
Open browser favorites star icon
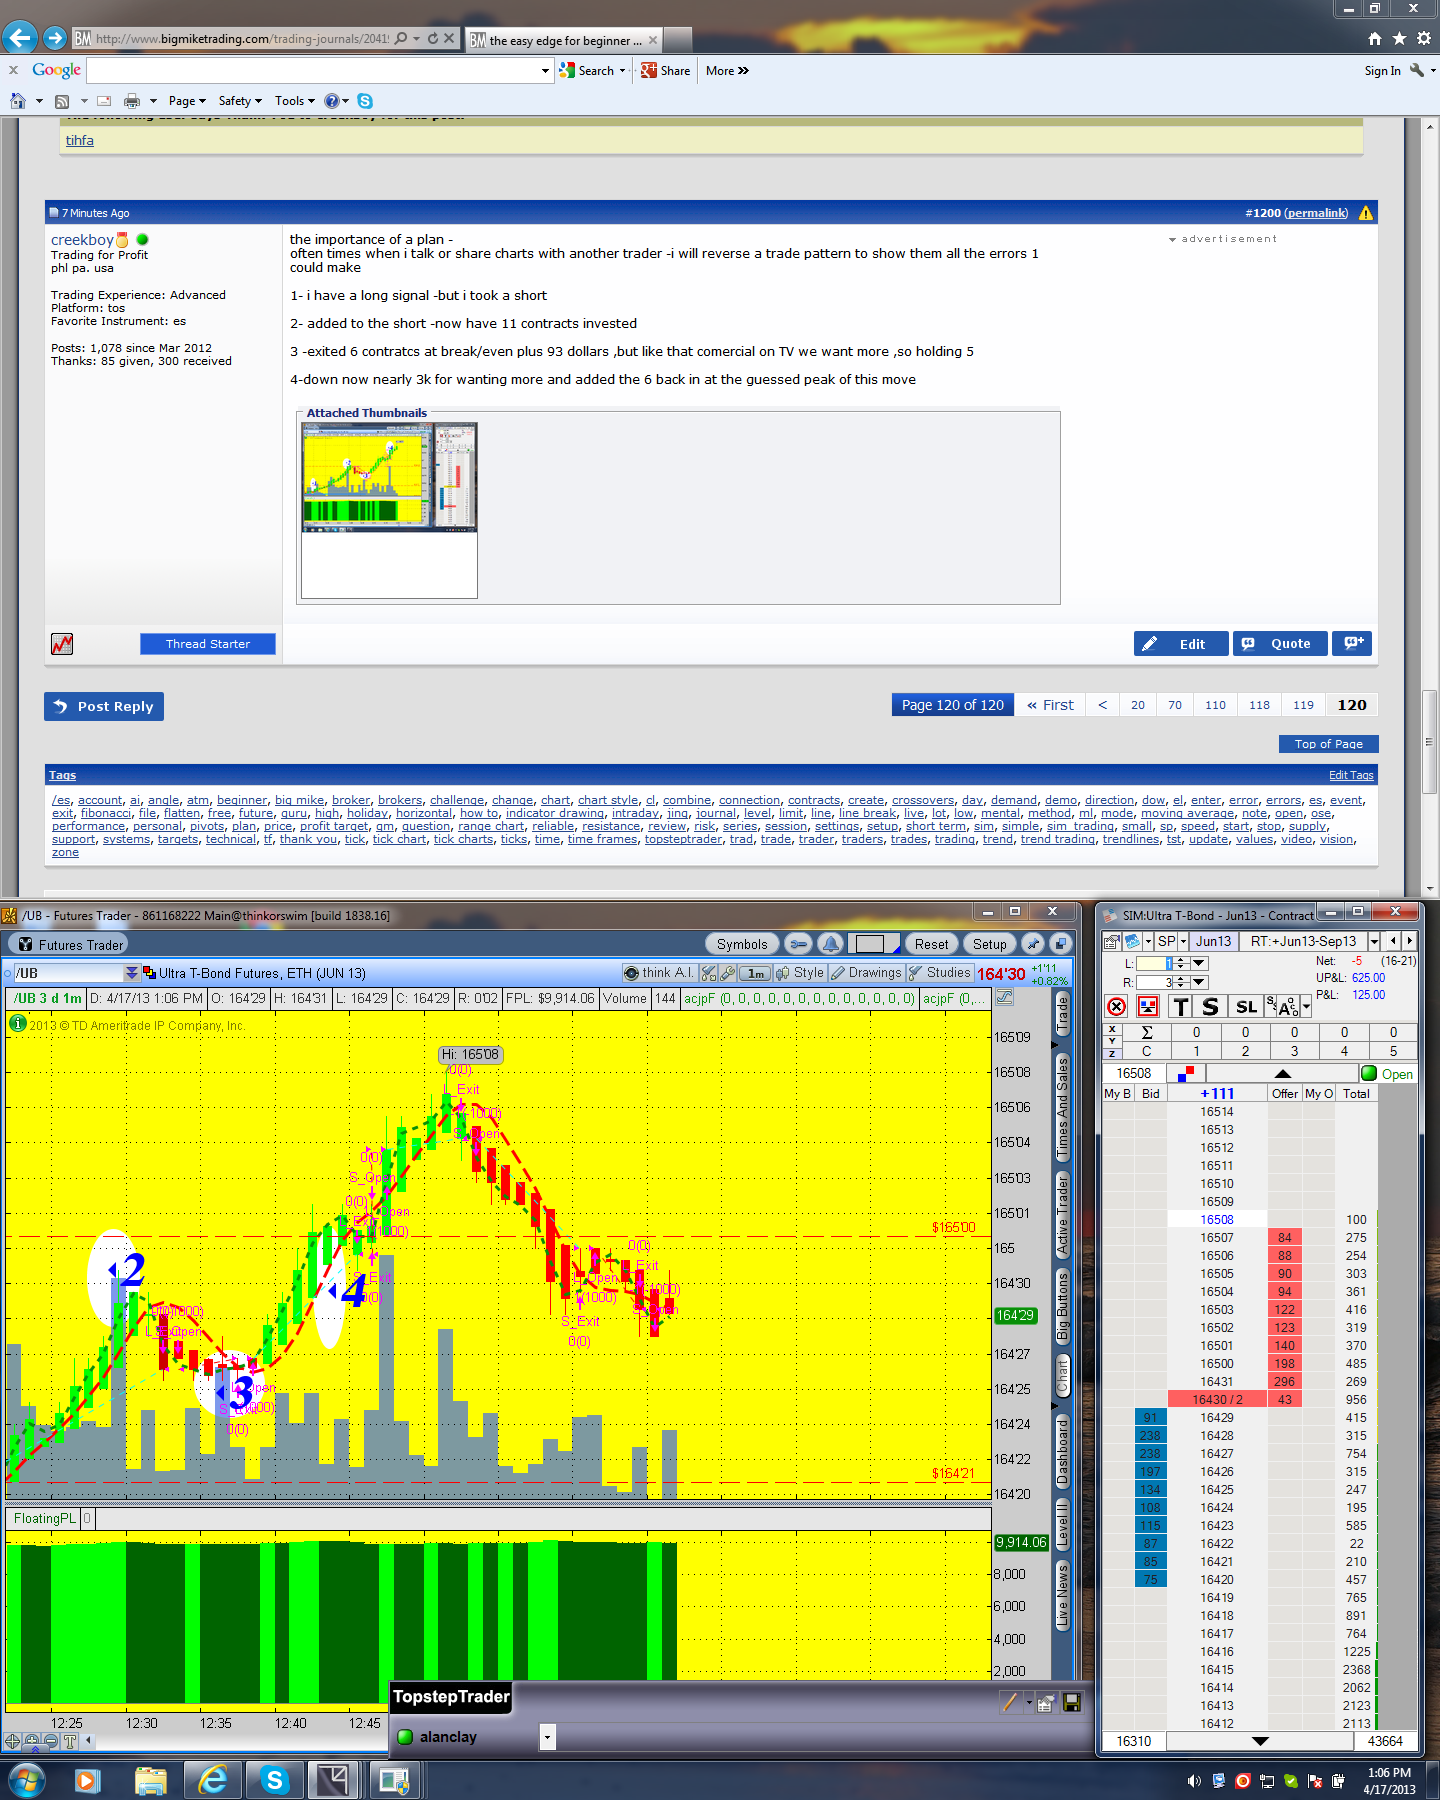pyautogui.click(x=1399, y=39)
